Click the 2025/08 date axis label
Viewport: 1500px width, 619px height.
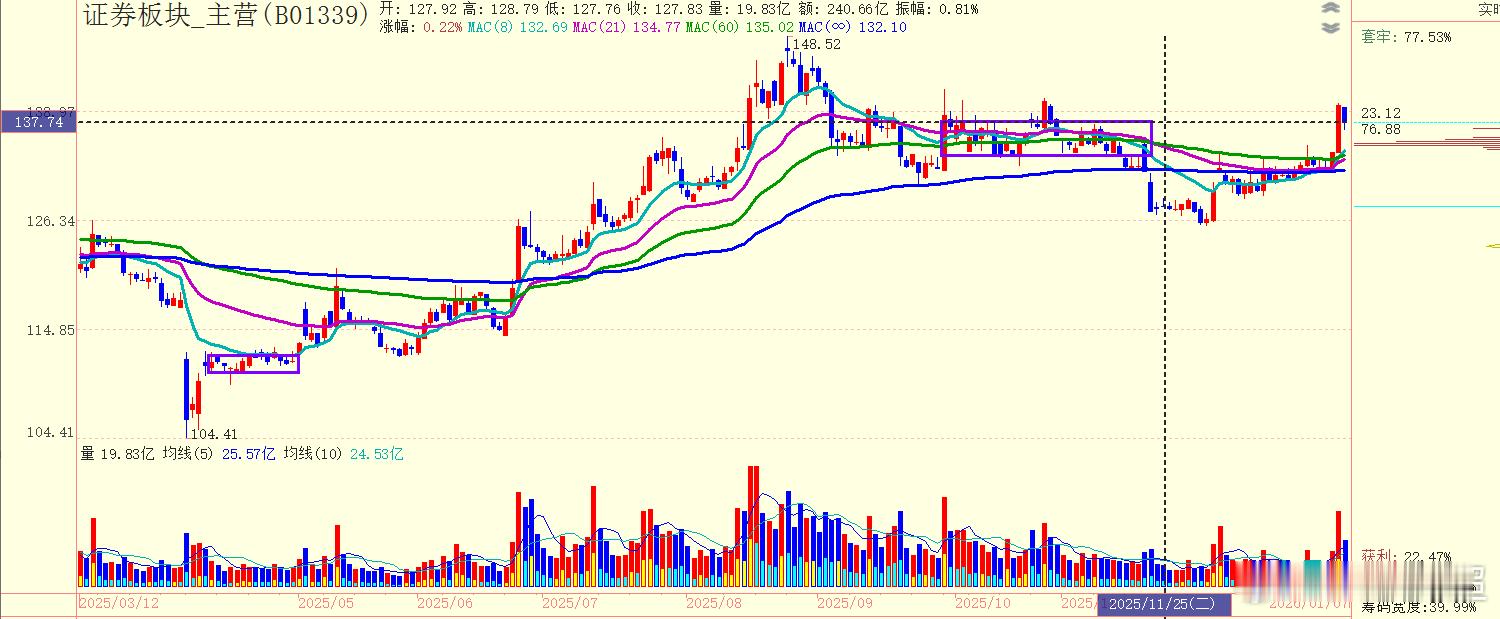tap(715, 603)
